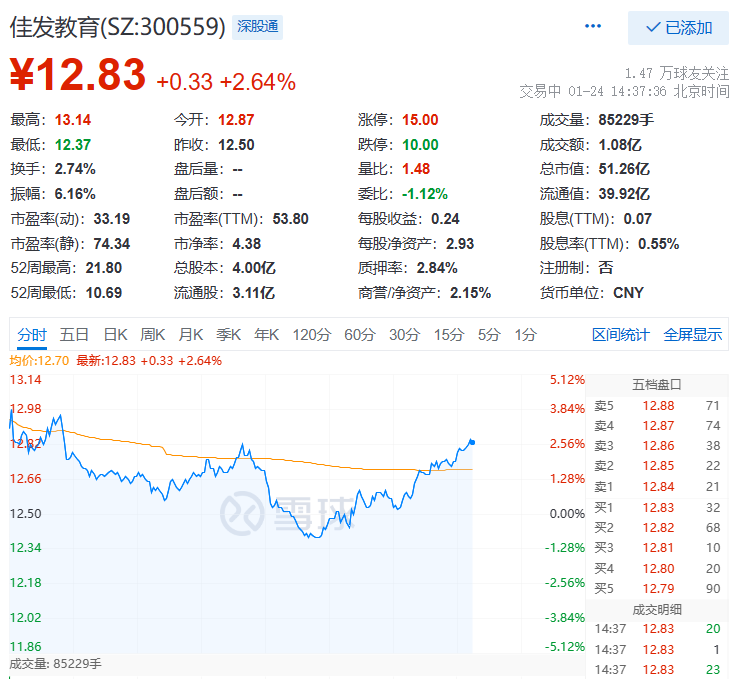Screen dimensions: 741x679
Task: Click the 52周最高 value 21.80
Action: [103, 268]
